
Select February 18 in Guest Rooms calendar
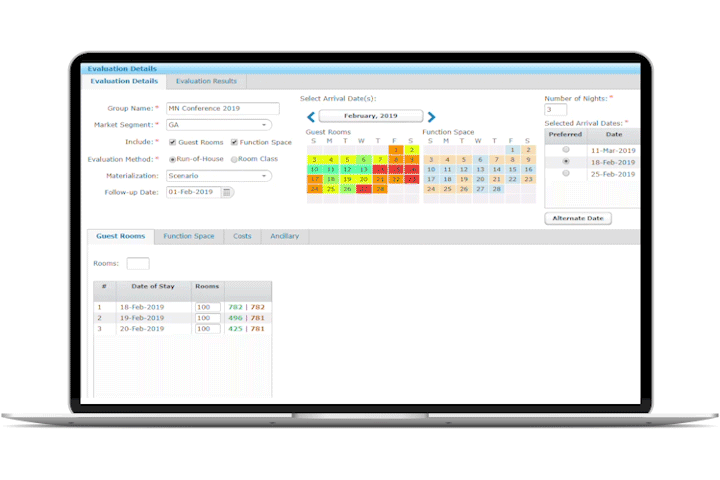[x=330, y=178]
